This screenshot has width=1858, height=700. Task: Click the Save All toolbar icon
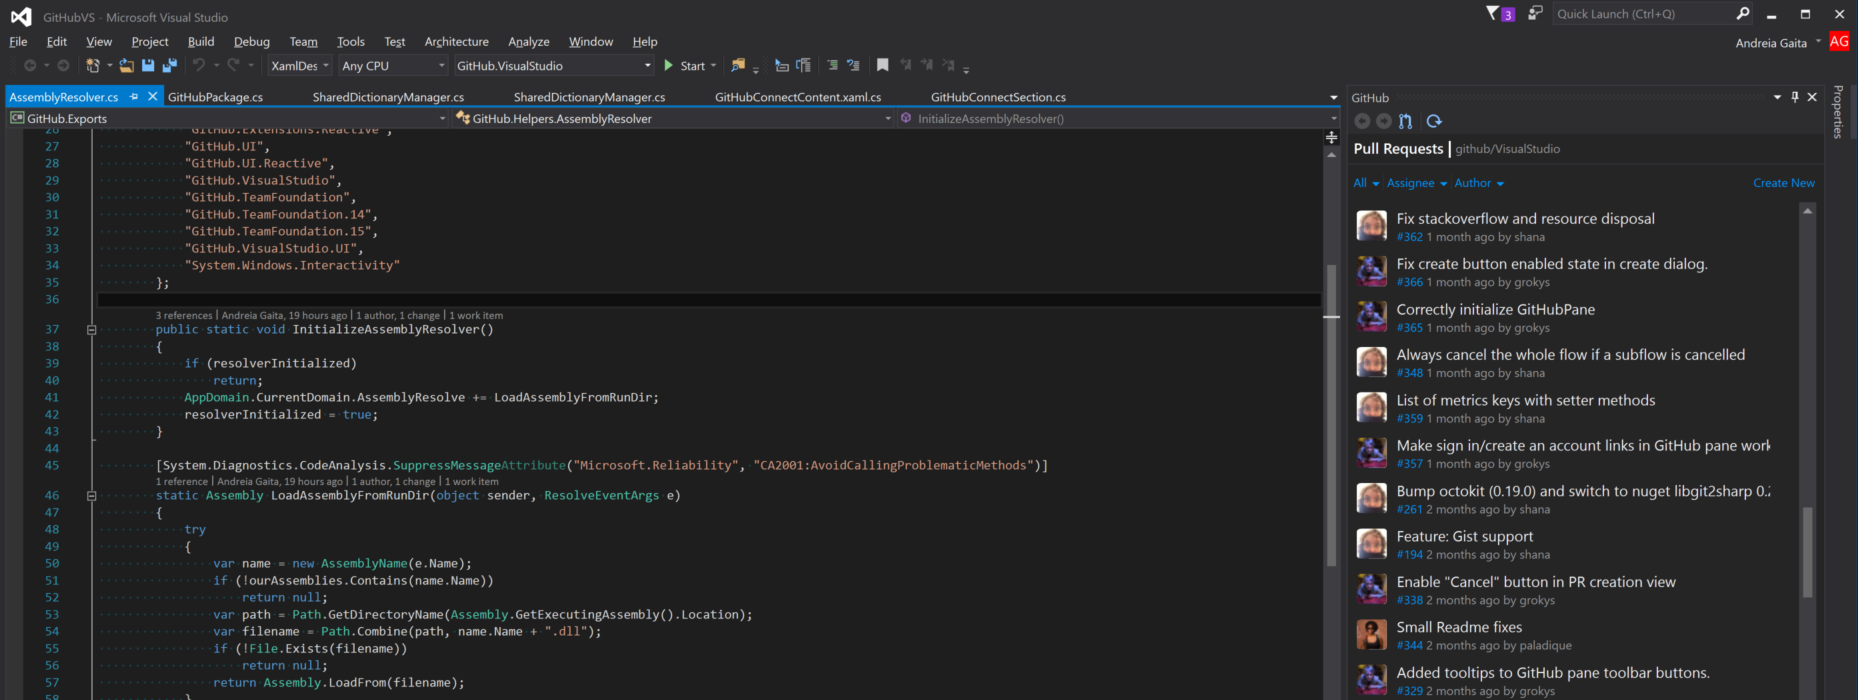point(169,66)
